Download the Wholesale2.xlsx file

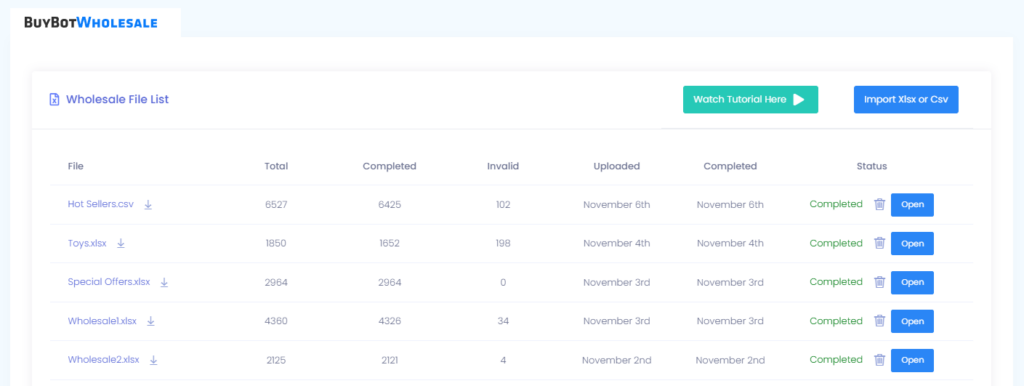(x=153, y=360)
